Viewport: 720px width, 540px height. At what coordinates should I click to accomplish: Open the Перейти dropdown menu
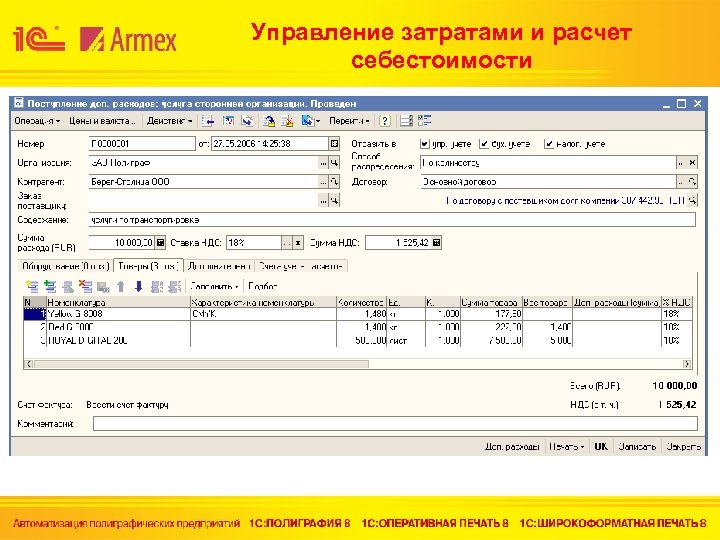click(349, 121)
